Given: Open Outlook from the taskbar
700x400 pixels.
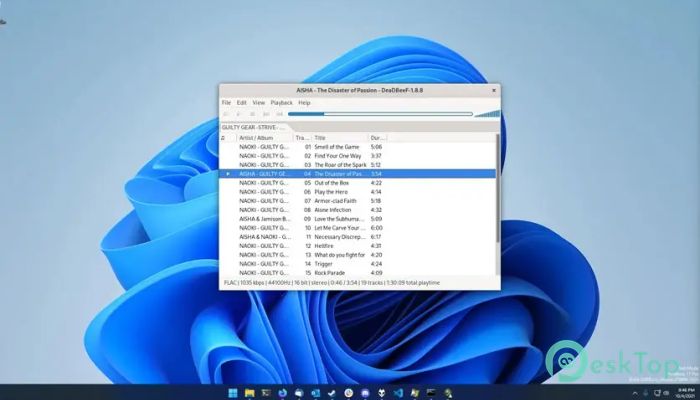Looking at the screenshot, I should click(x=316, y=393).
